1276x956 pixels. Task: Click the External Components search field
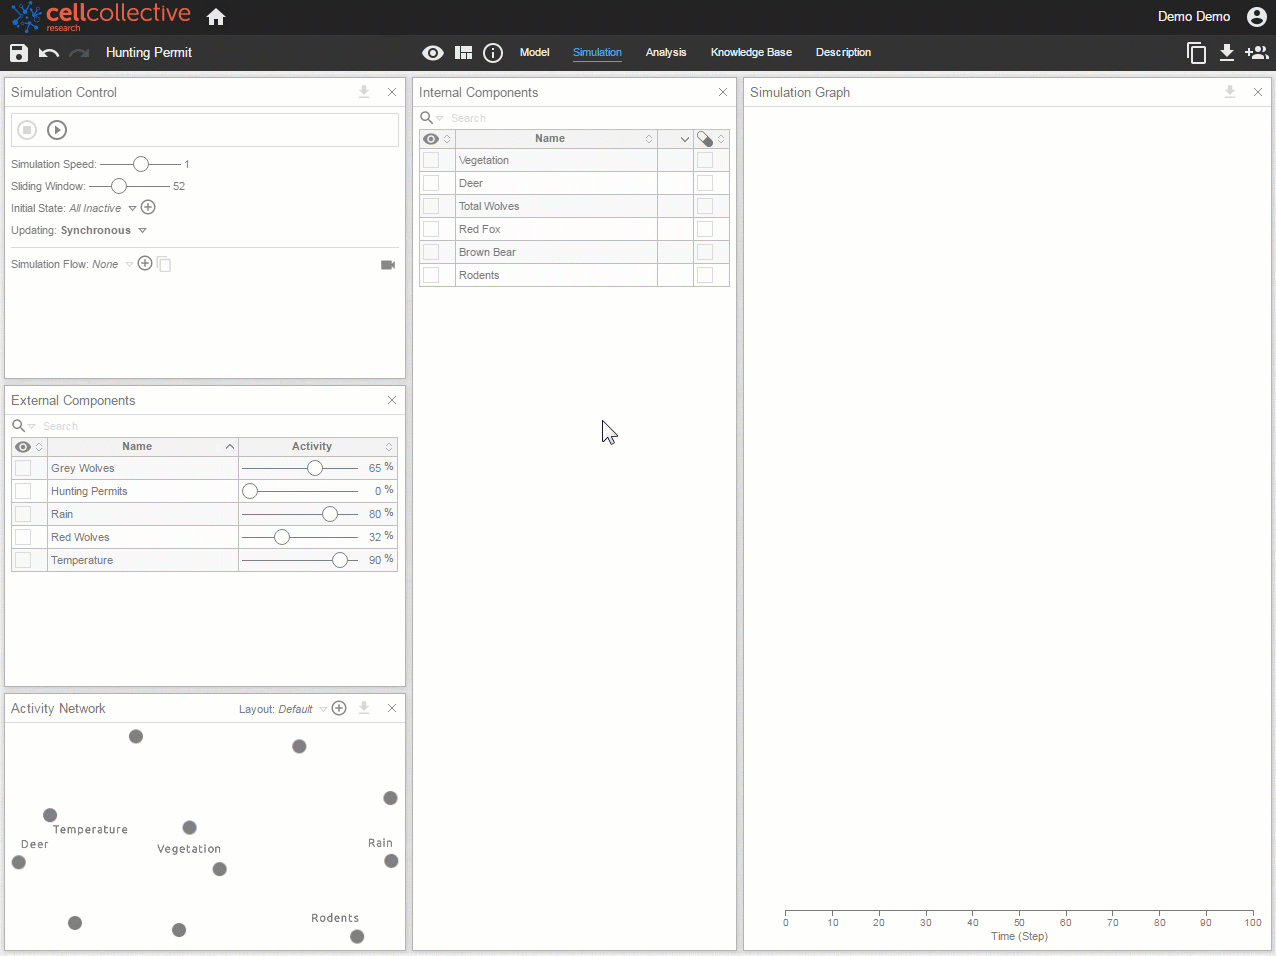(x=218, y=426)
